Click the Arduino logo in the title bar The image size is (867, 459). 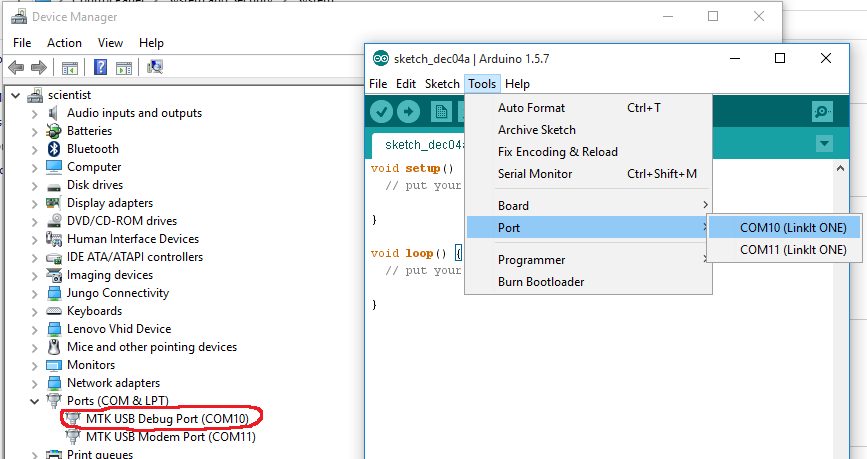coord(380,59)
